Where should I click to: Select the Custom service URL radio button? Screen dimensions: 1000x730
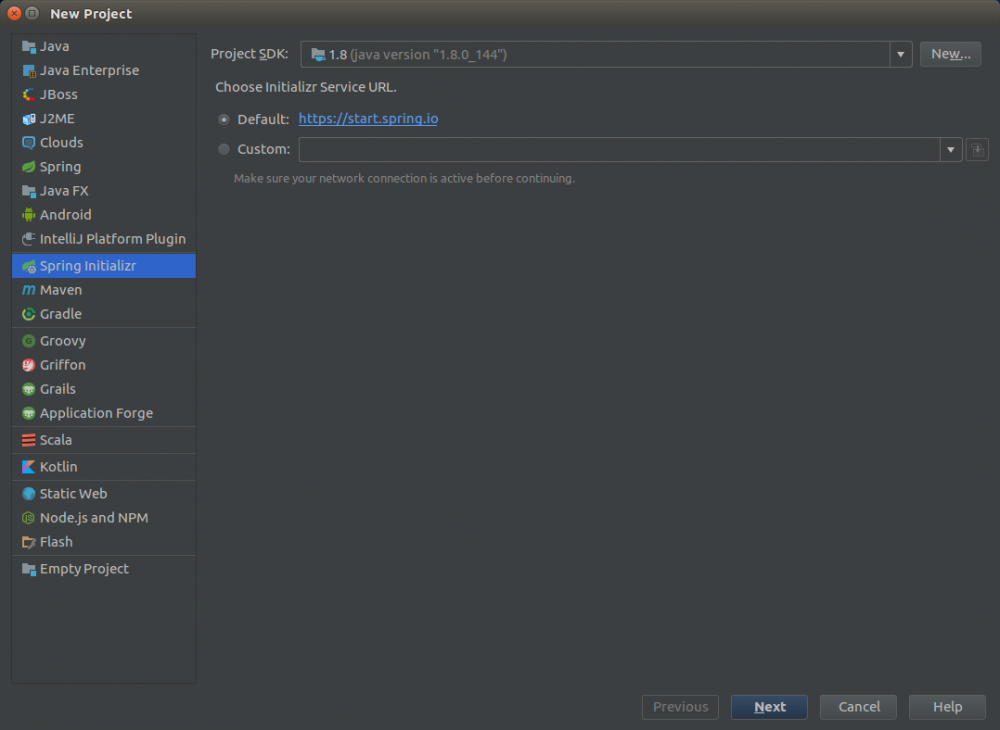(224, 150)
